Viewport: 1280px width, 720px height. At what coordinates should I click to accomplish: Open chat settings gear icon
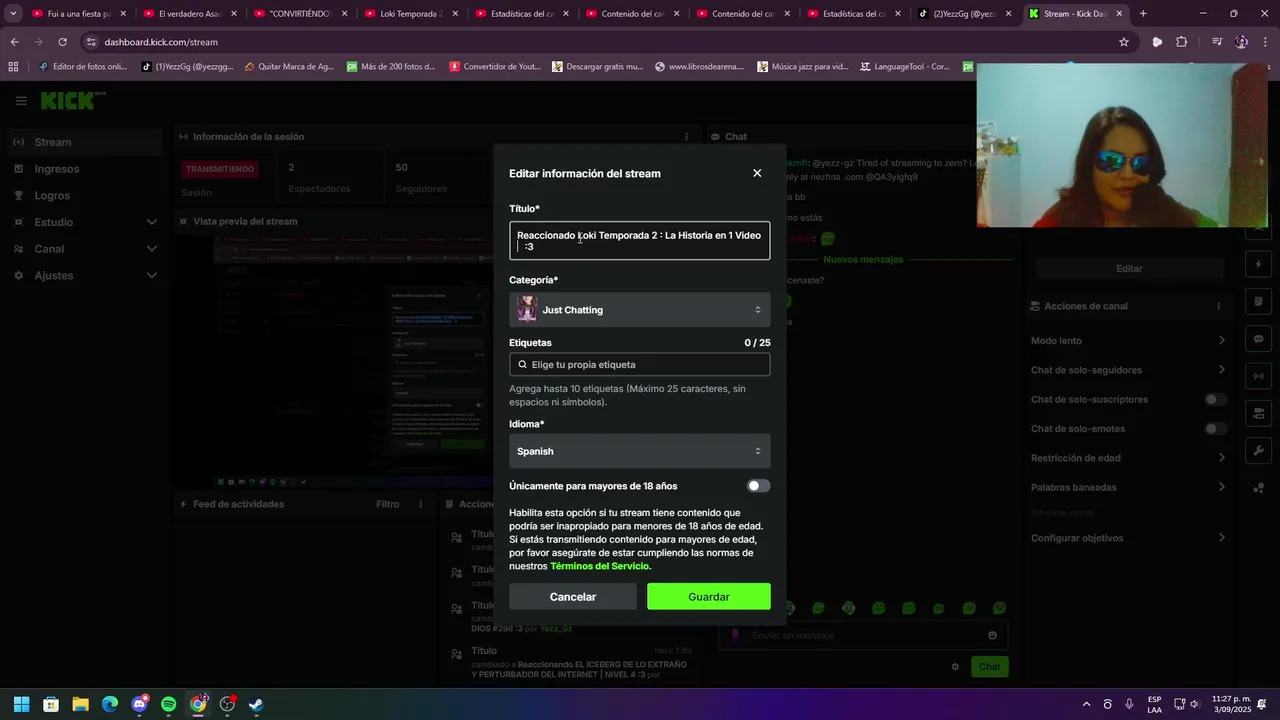coord(955,667)
